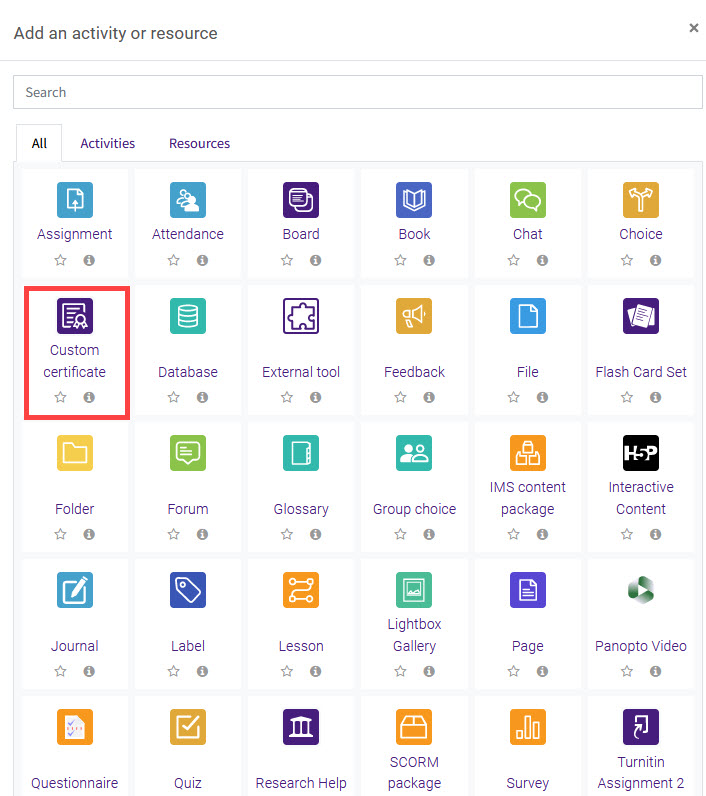Choose the Lesson activity icon
Viewport: 706px width, 796px height.
click(x=301, y=590)
